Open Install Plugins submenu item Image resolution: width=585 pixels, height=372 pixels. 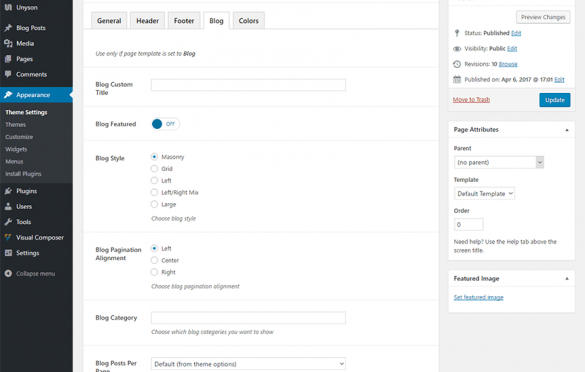click(23, 174)
